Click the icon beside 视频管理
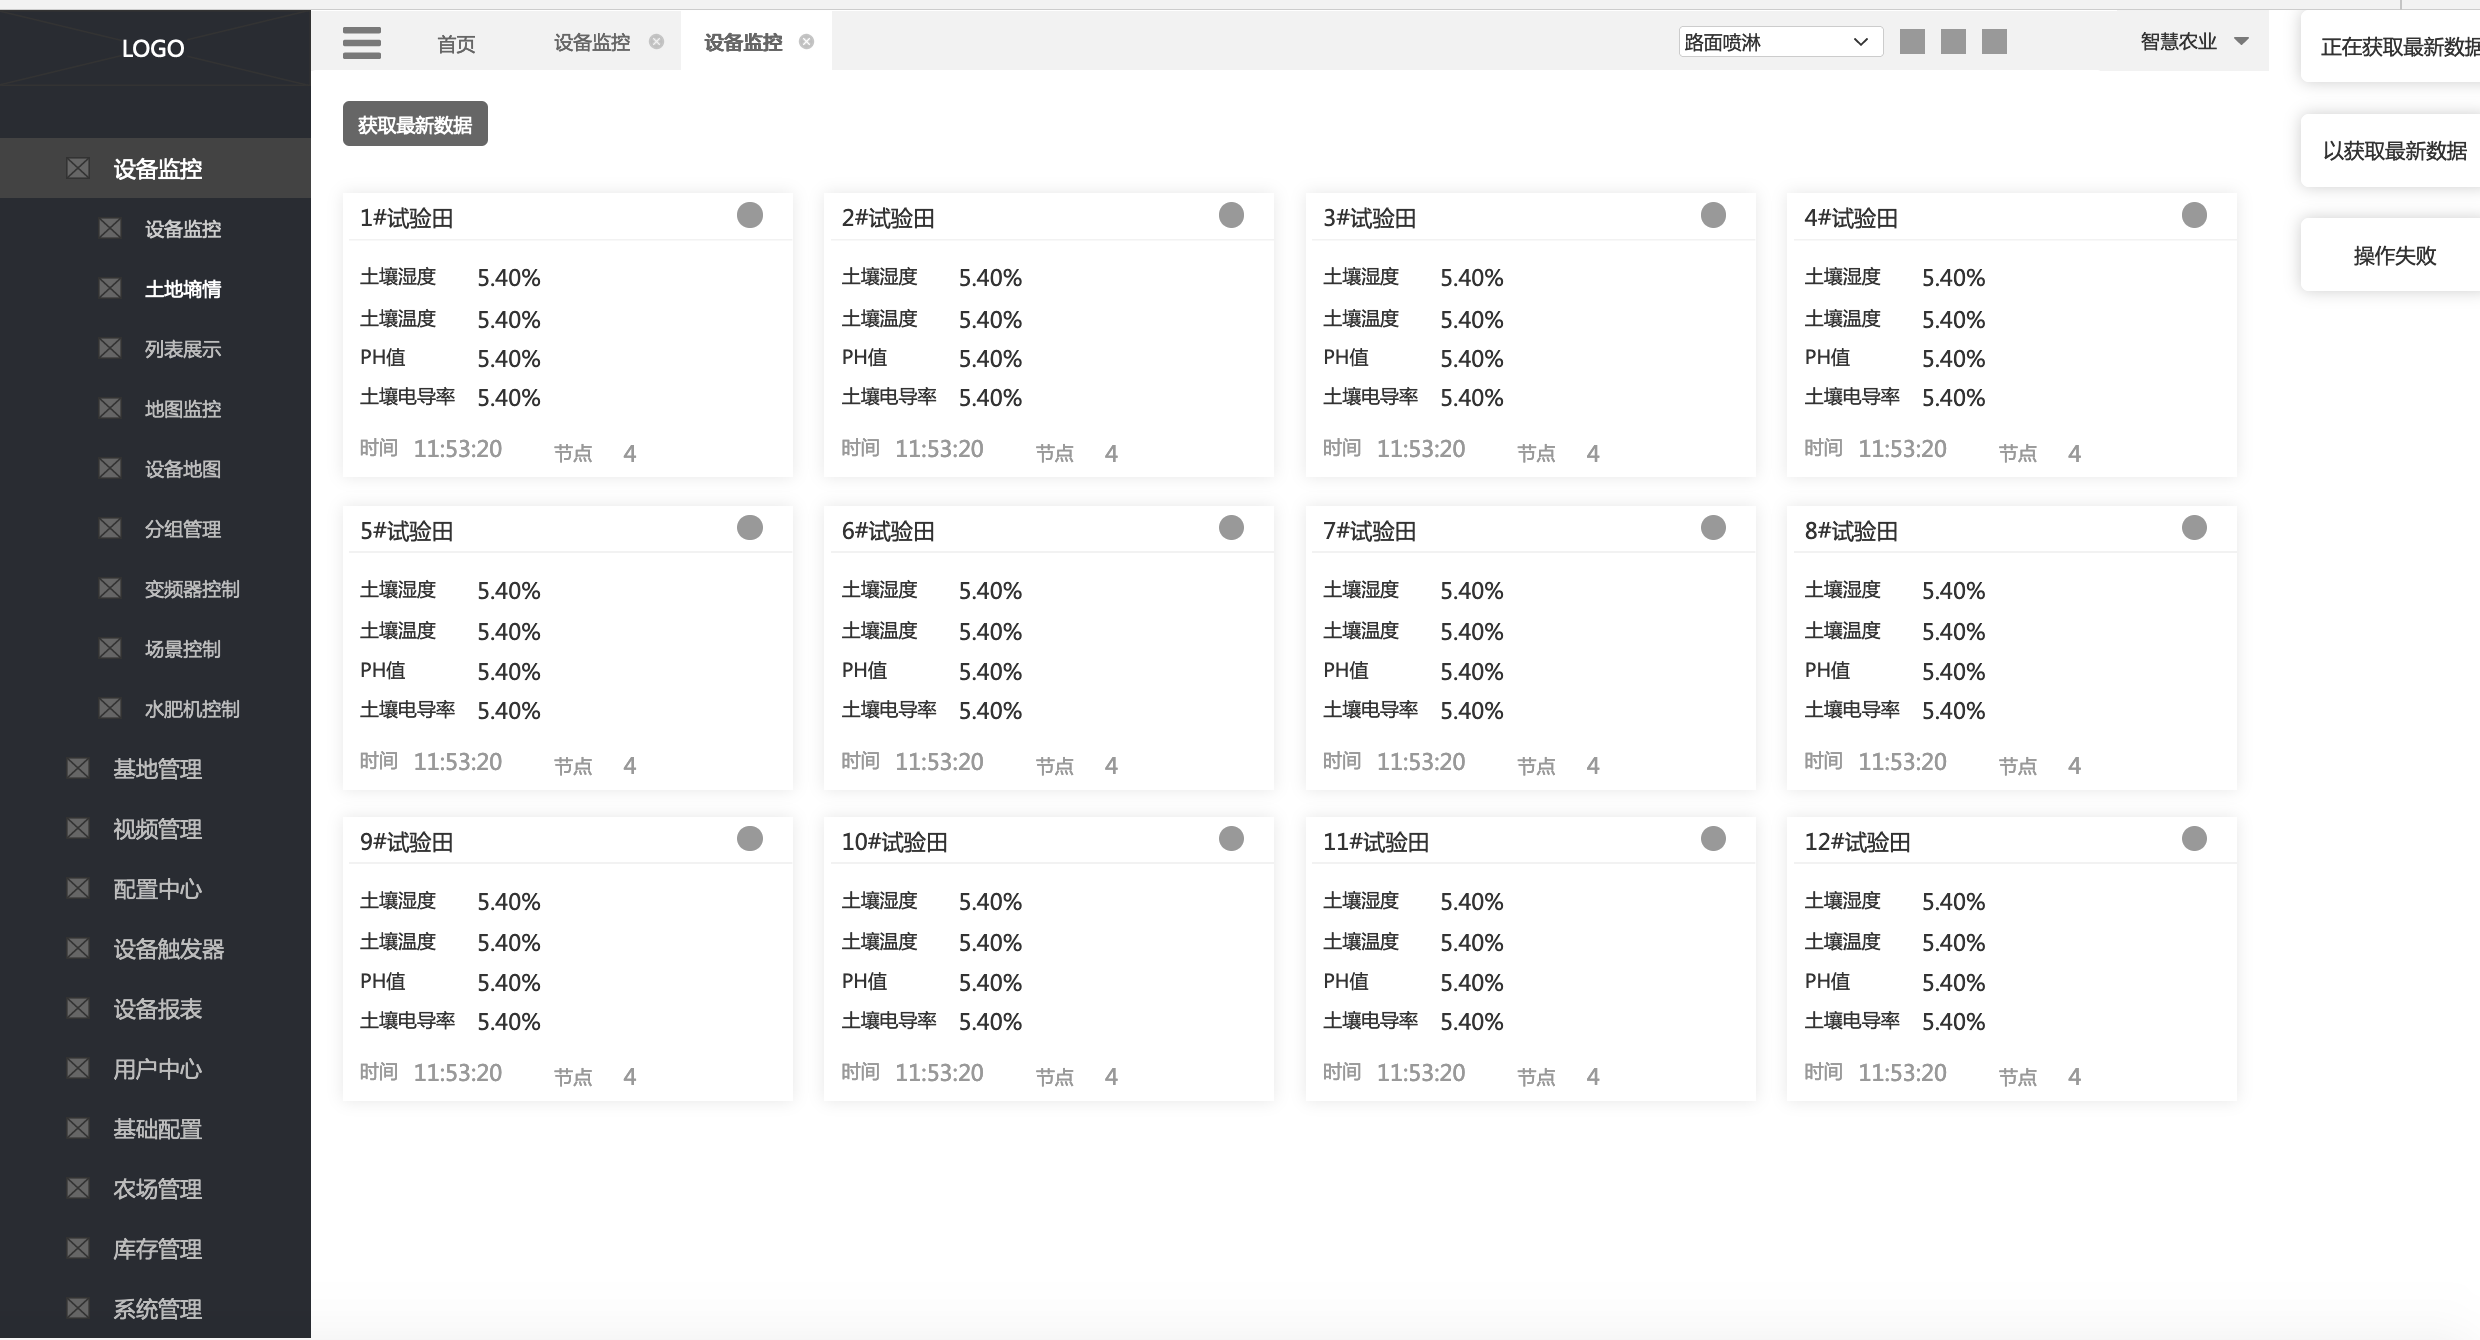This screenshot has height=1340, width=2480. [78, 828]
